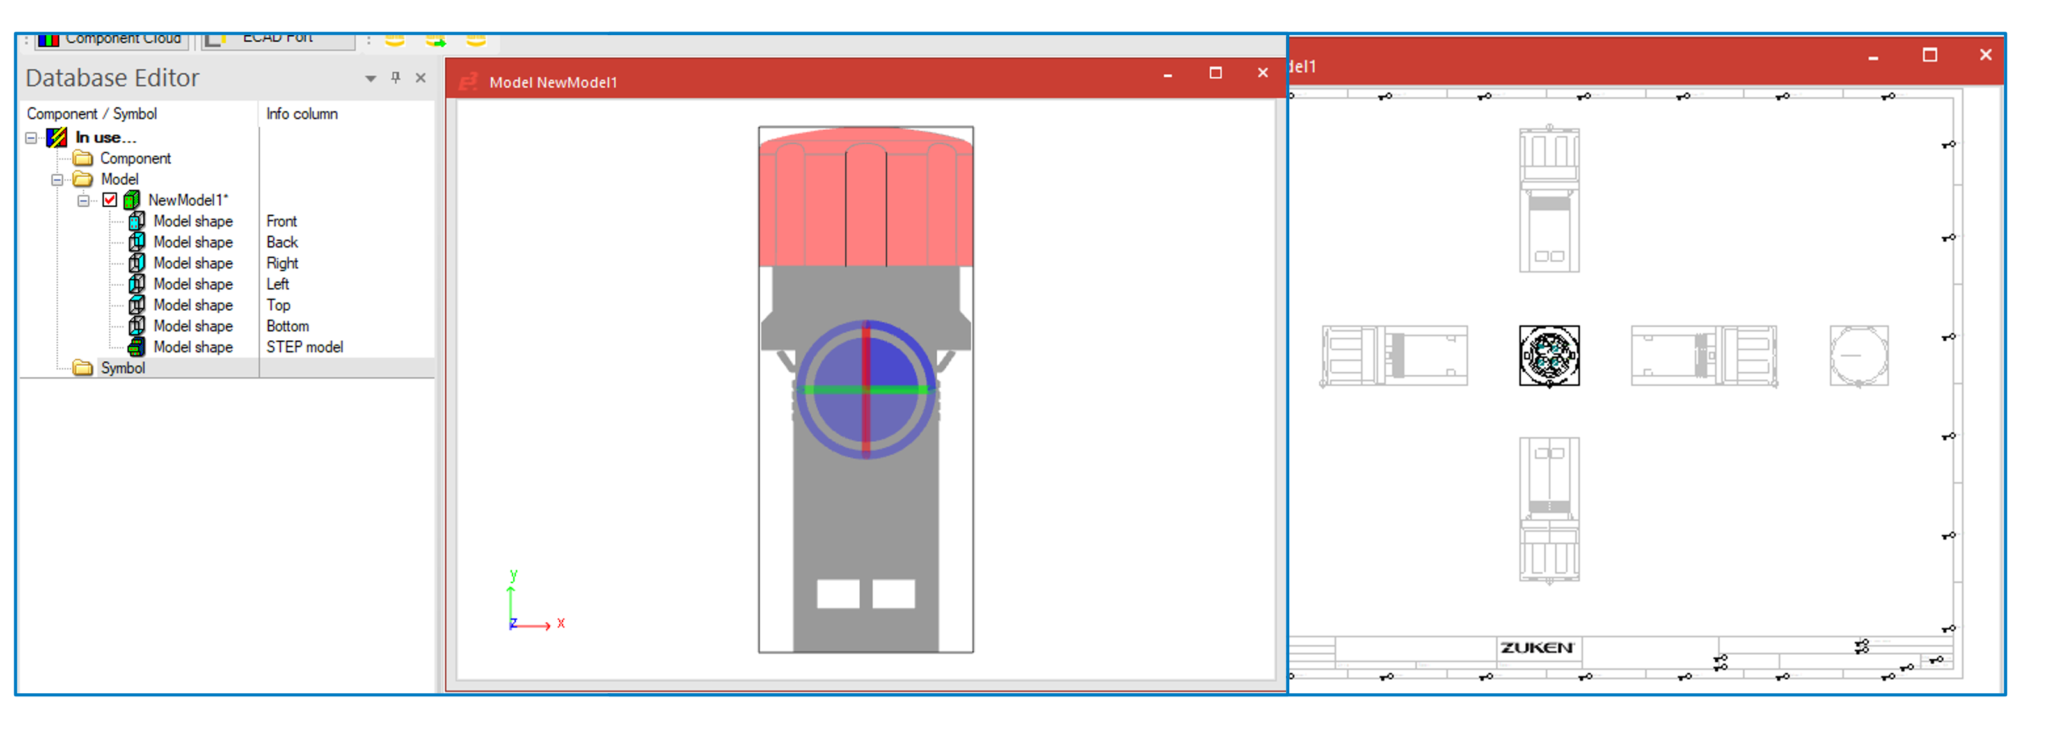Screen dimensions: 2048x752
Task: Click the Front model shape icon
Action: pyautogui.click(x=137, y=221)
